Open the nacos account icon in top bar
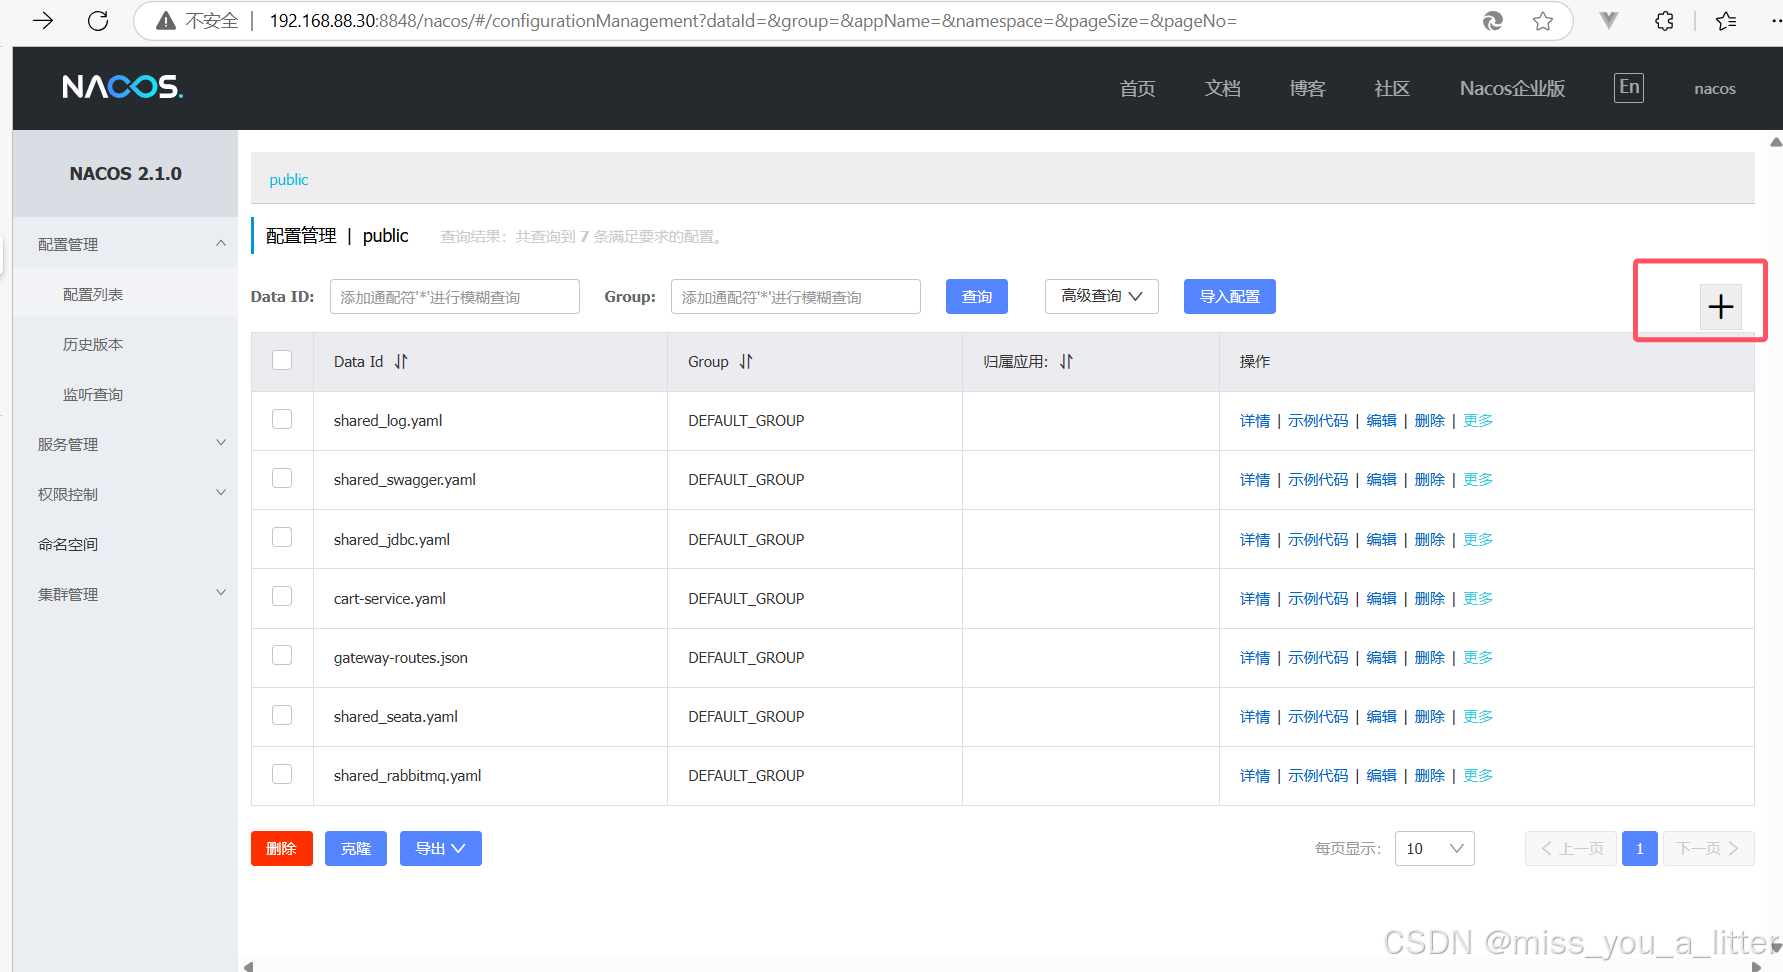Screen dimensions: 1783x972 pos(1715,88)
